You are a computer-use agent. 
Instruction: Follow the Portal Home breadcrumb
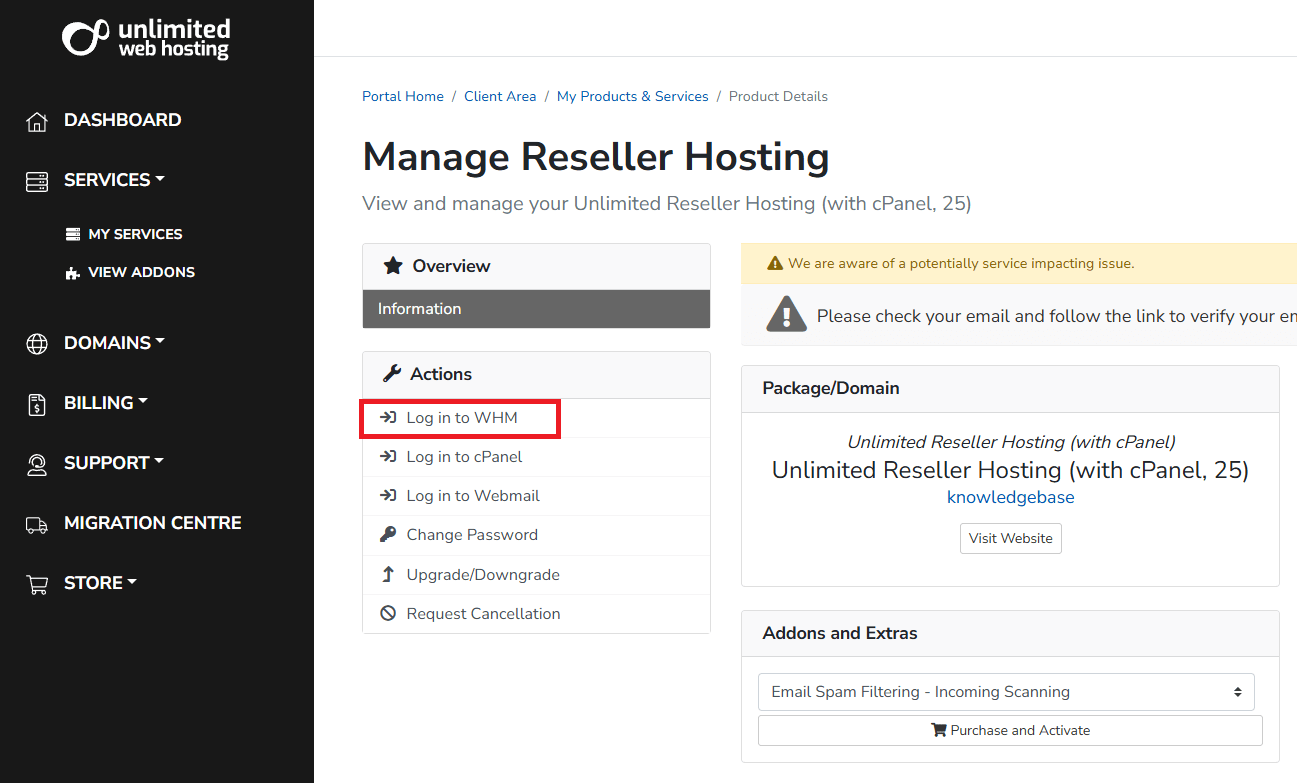pos(403,97)
